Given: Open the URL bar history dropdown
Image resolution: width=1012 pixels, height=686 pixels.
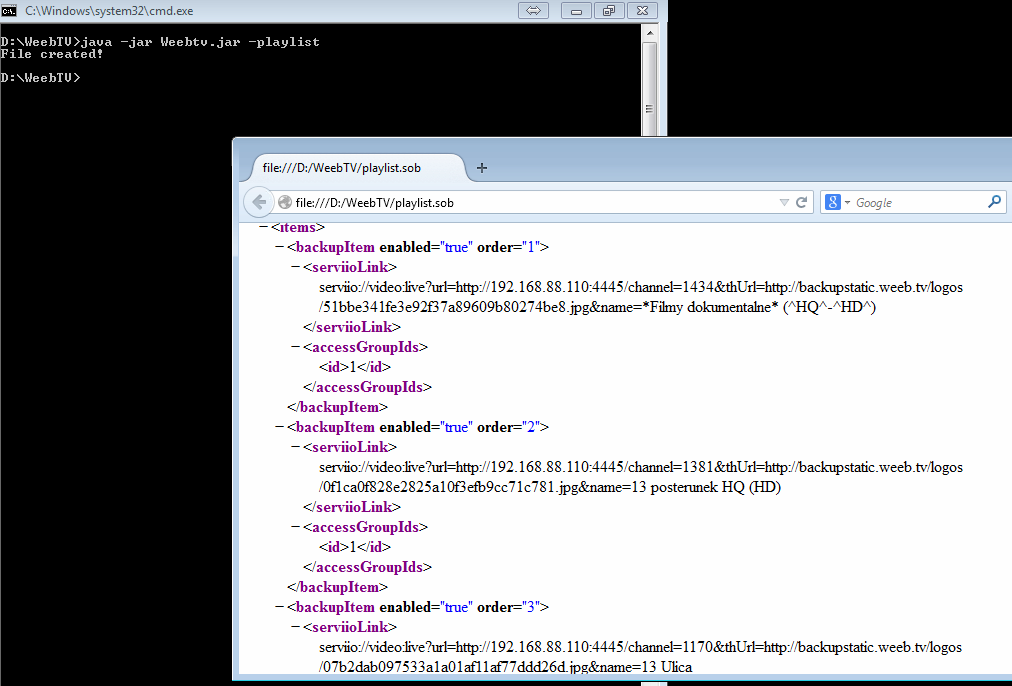Looking at the screenshot, I should (x=784, y=203).
